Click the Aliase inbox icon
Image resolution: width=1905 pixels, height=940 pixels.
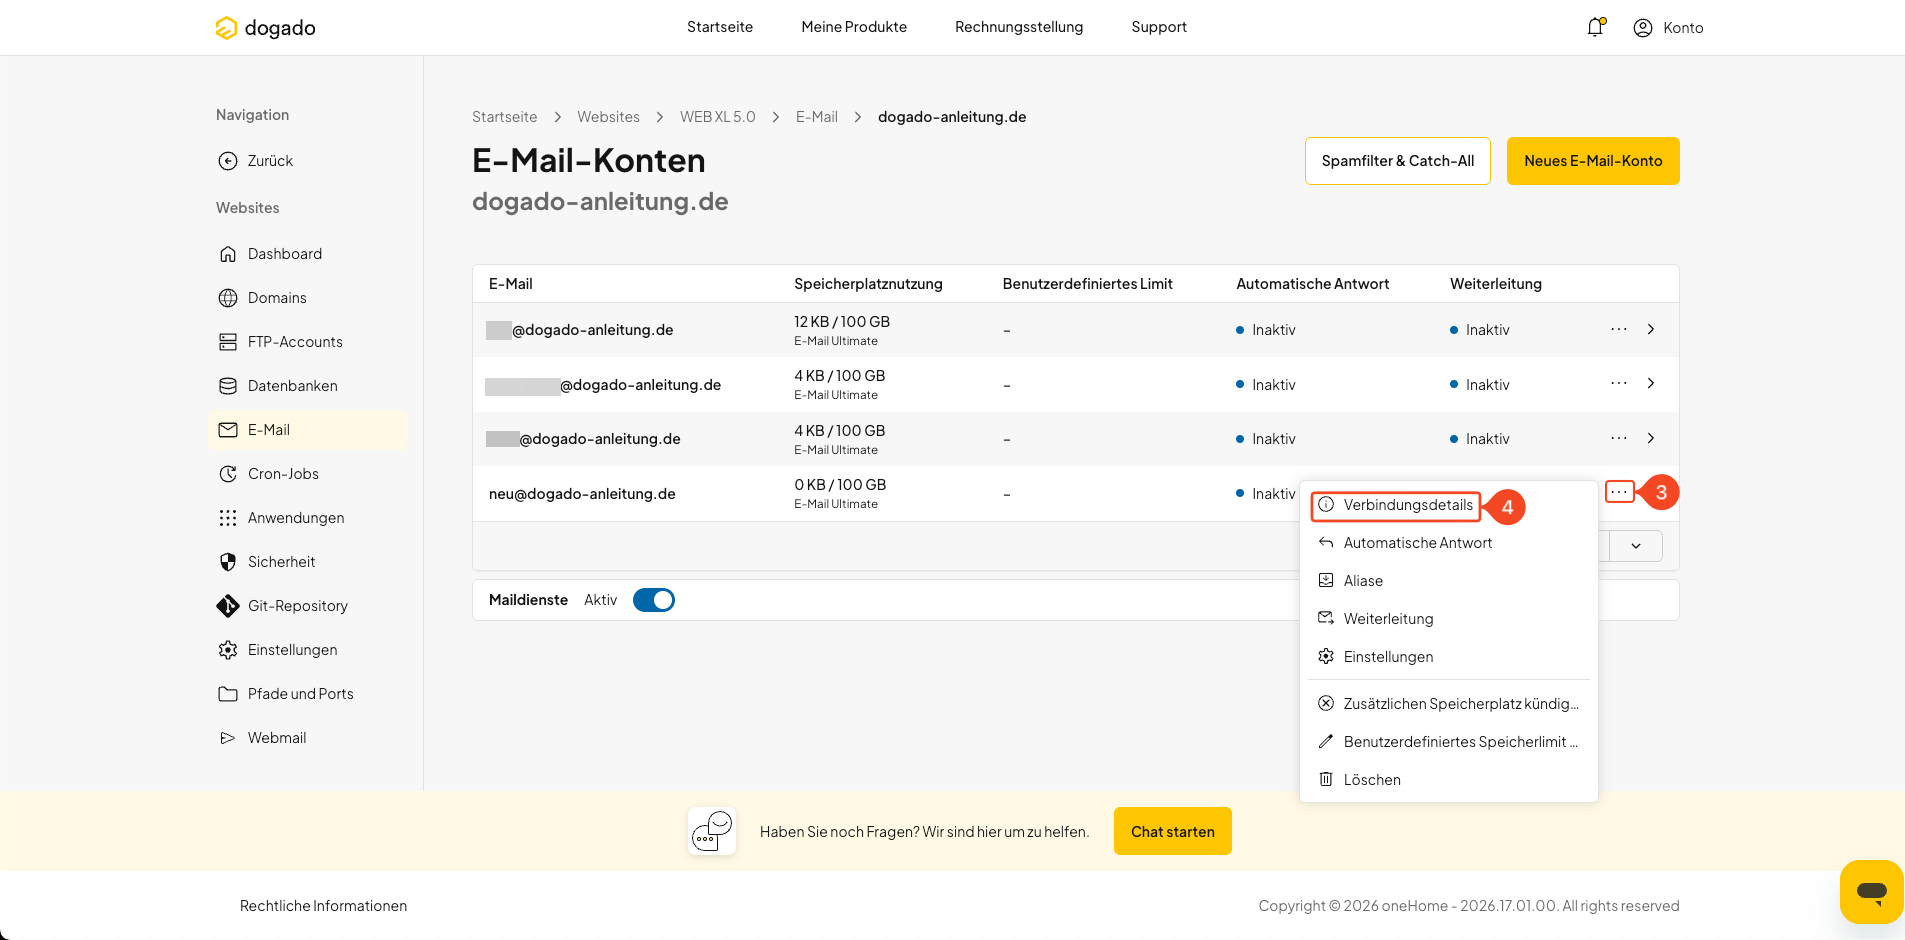coord(1326,580)
